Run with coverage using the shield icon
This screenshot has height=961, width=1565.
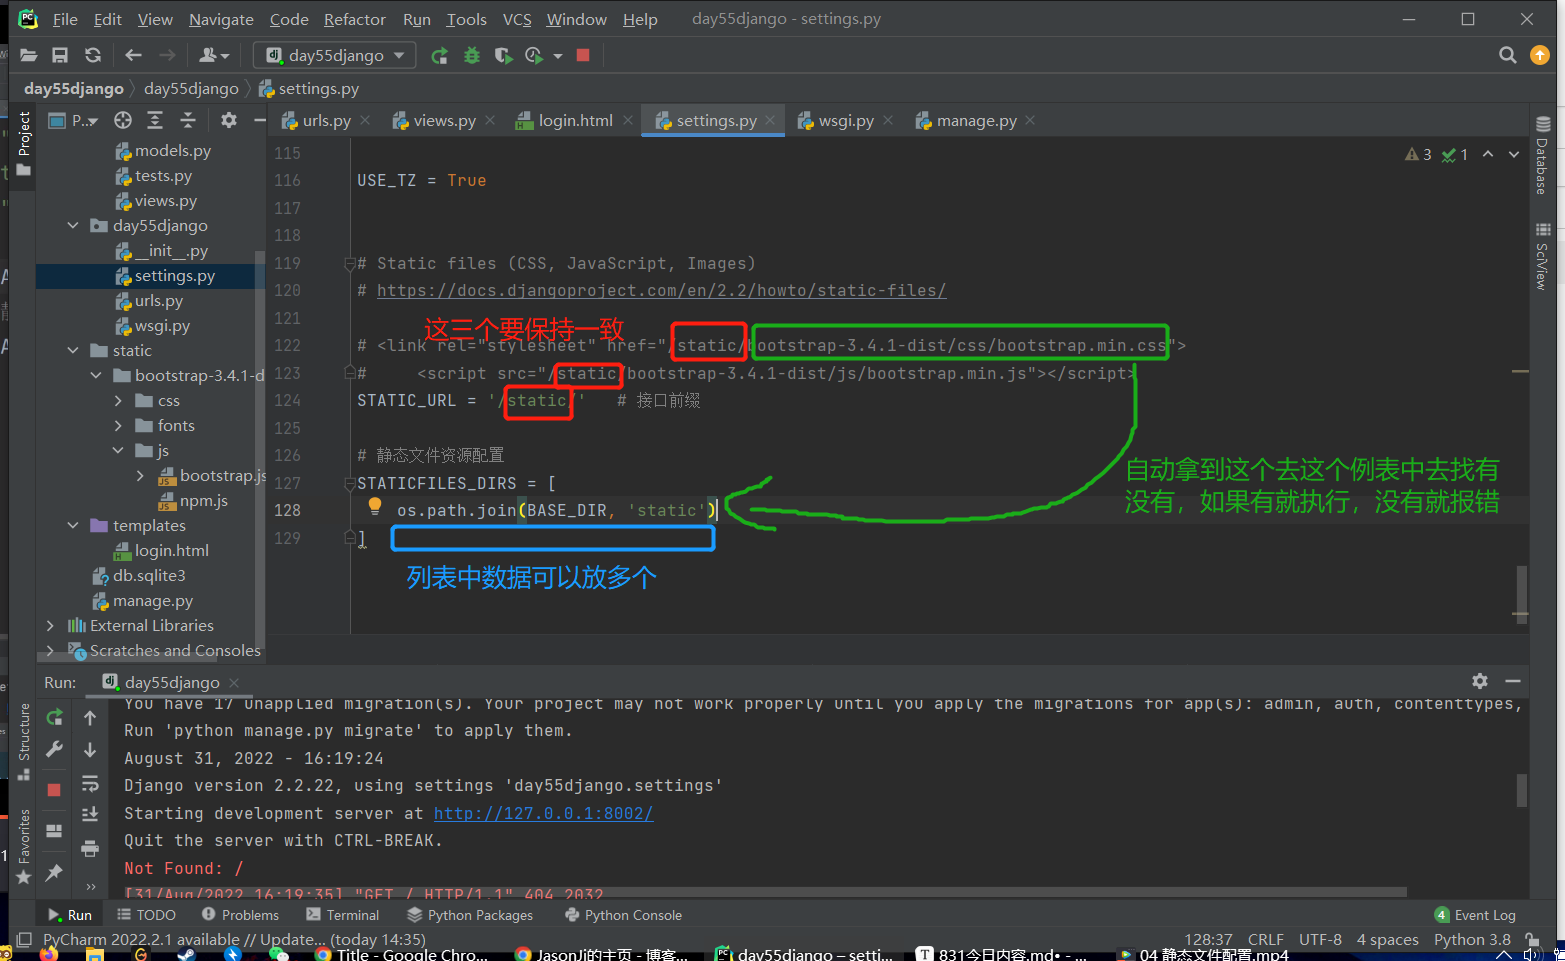tap(503, 55)
